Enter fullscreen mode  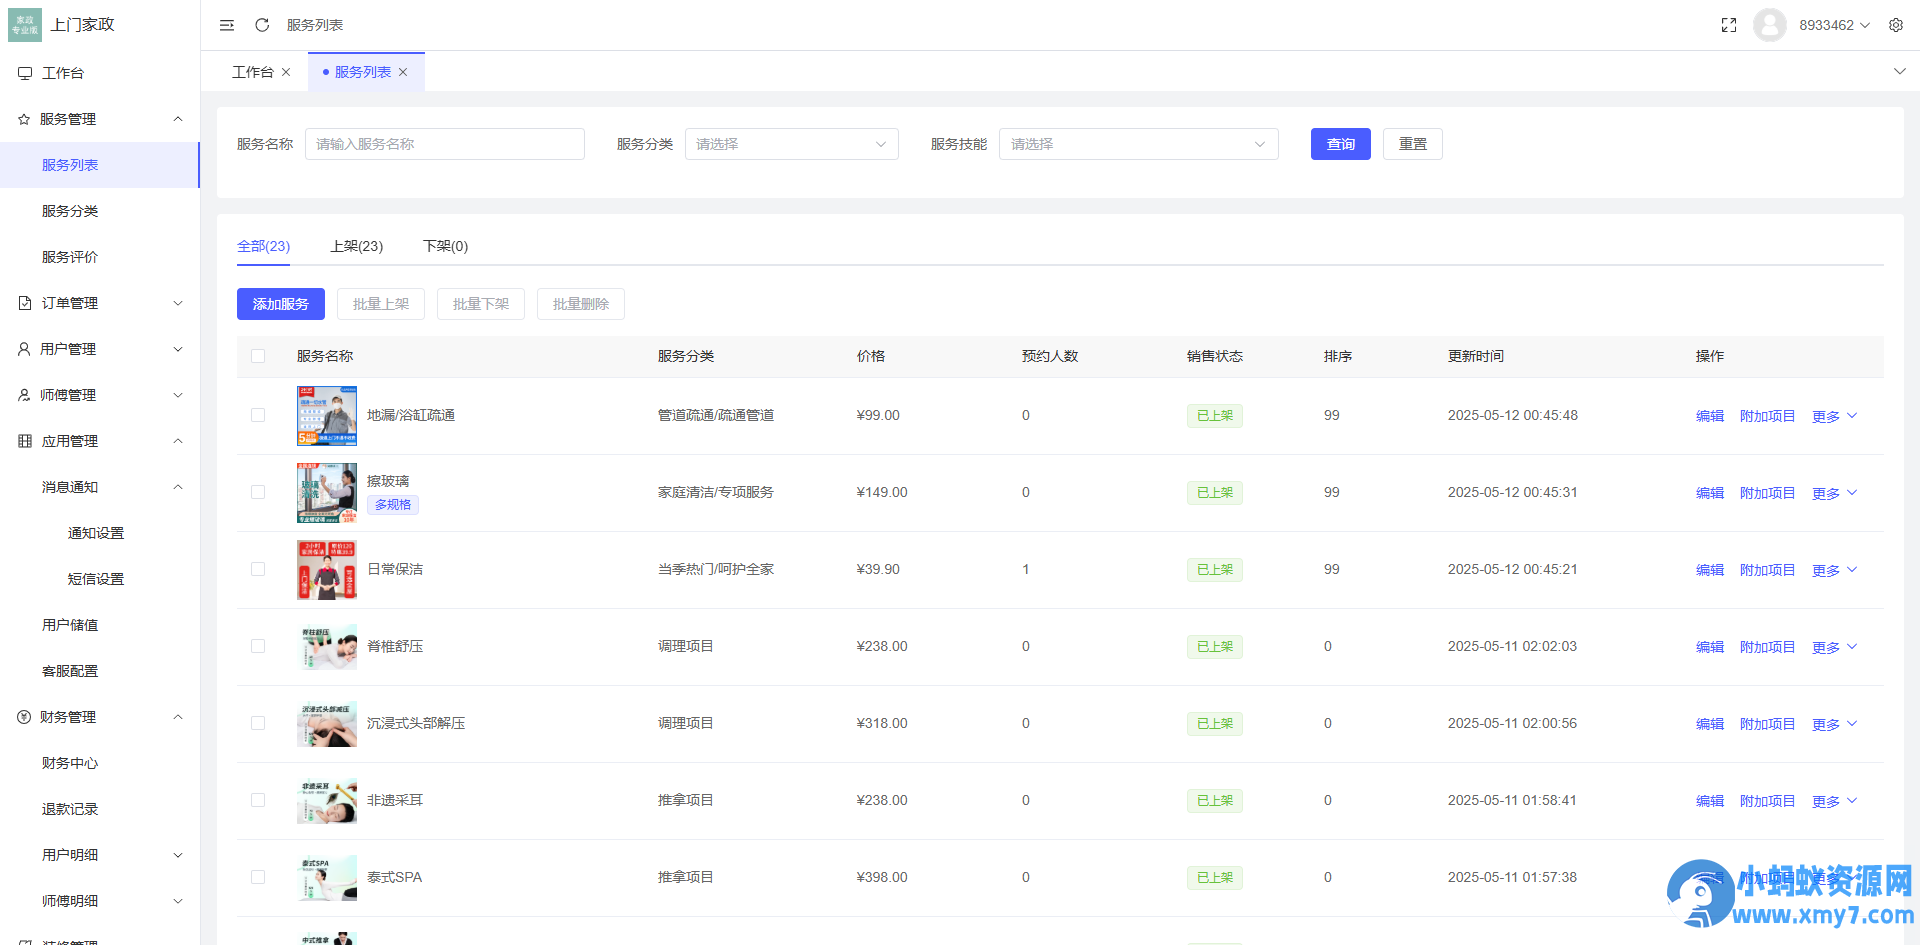[x=1728, y=25]
